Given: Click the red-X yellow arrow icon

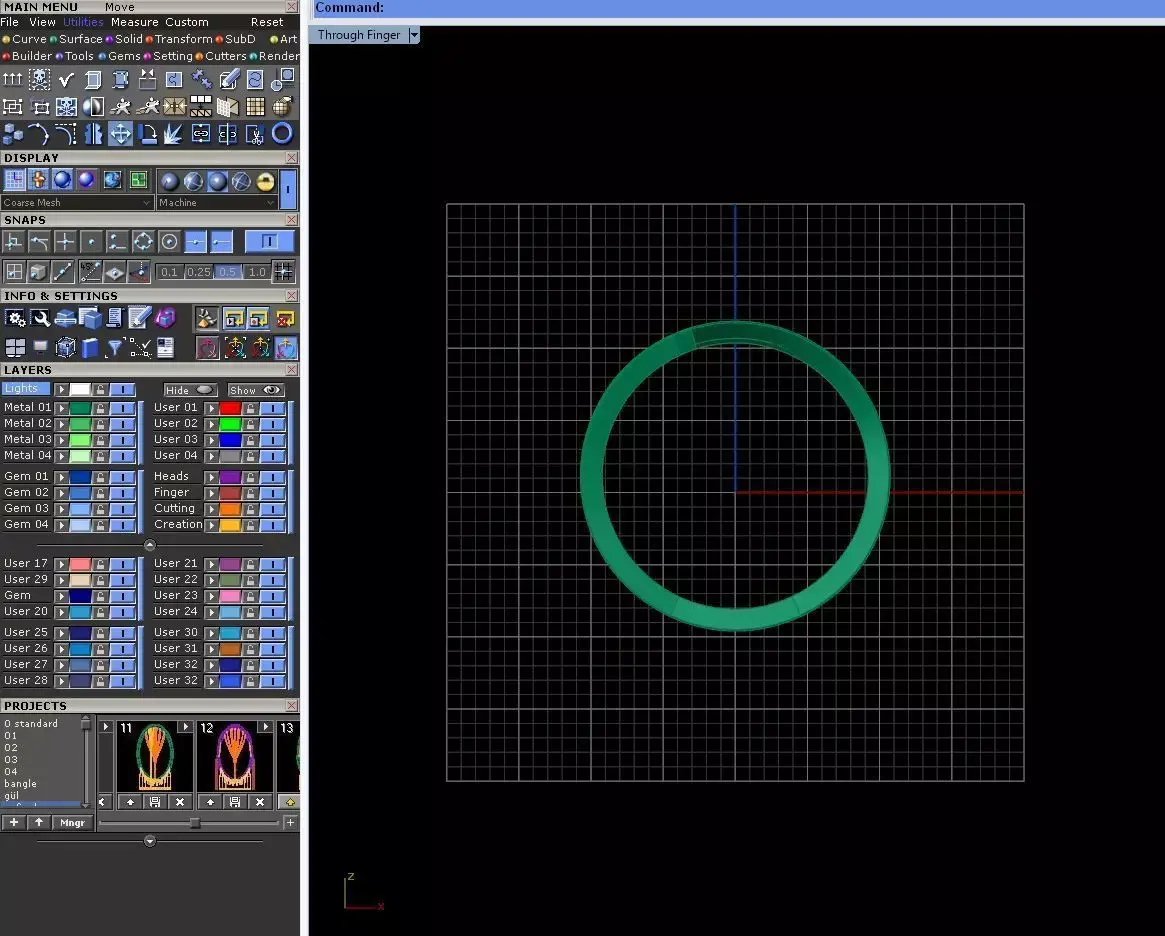Looking at the screenshot, I should point(285,319).
